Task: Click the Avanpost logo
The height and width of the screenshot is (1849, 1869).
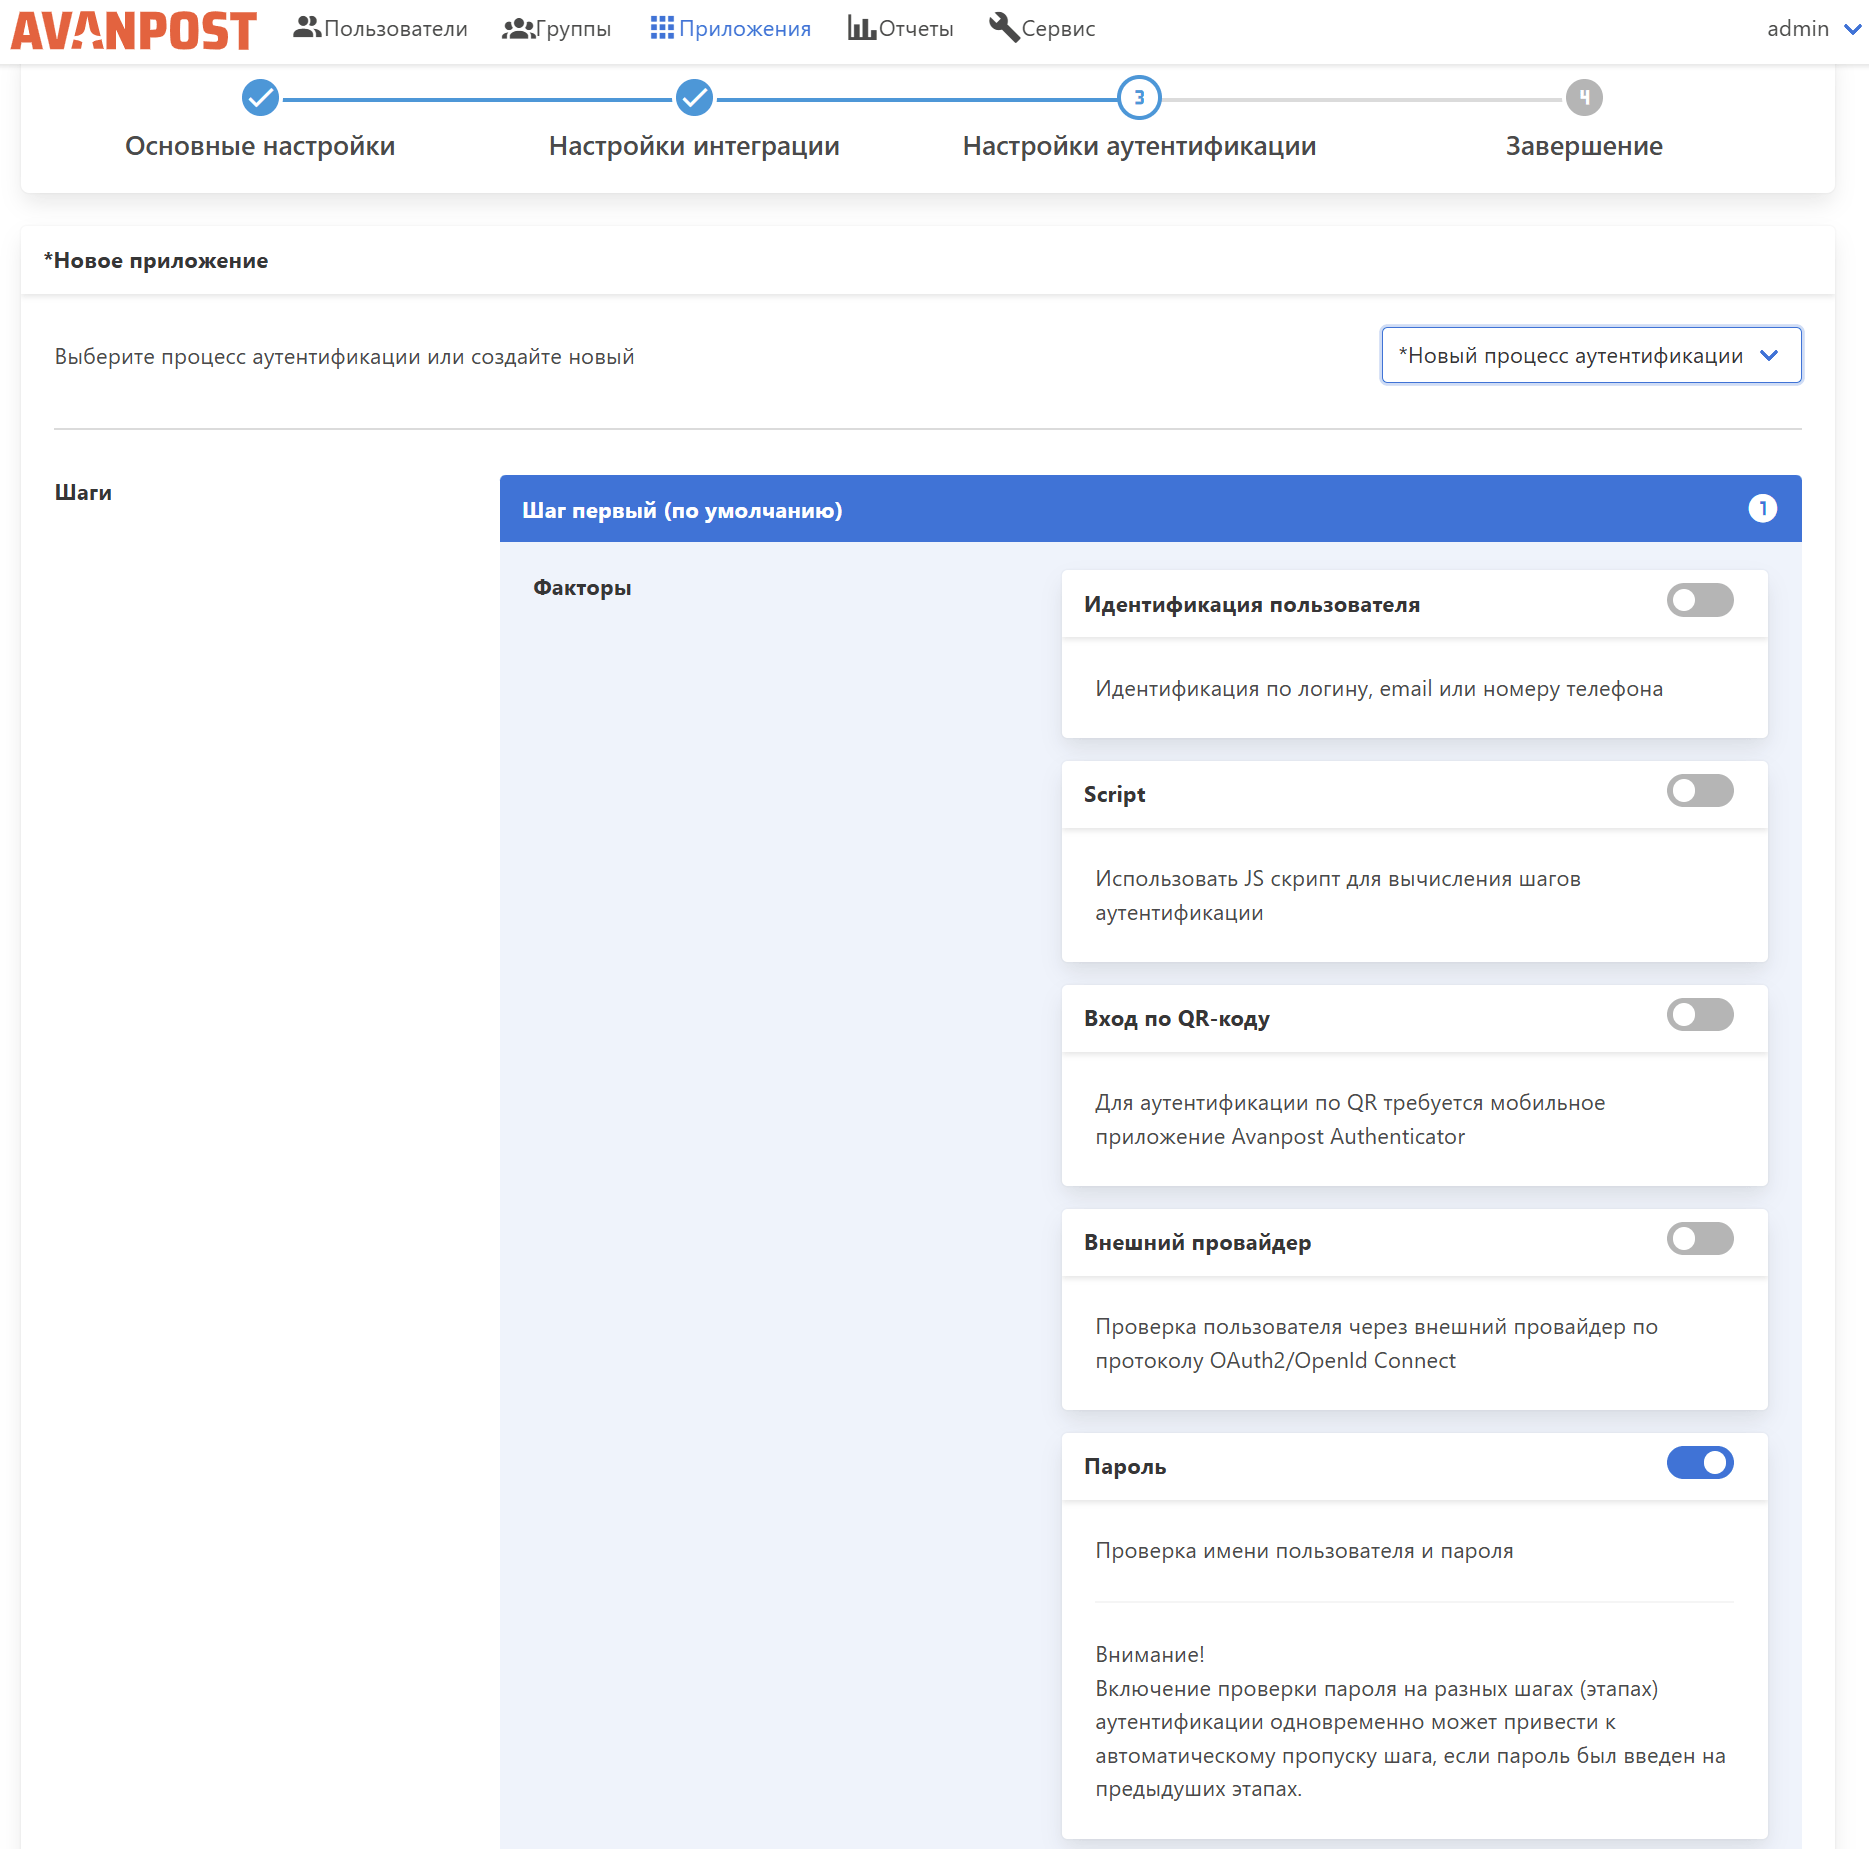Action: [x=134, y=30]
